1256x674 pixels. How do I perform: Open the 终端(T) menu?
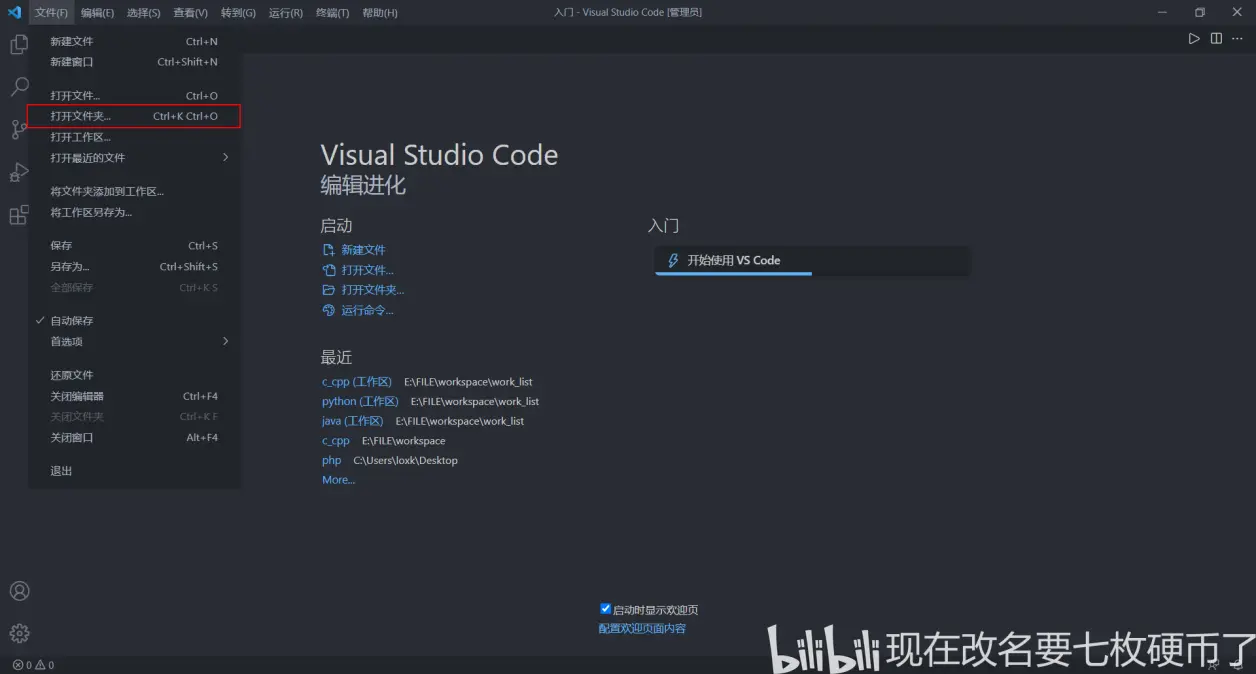point(332,13)
